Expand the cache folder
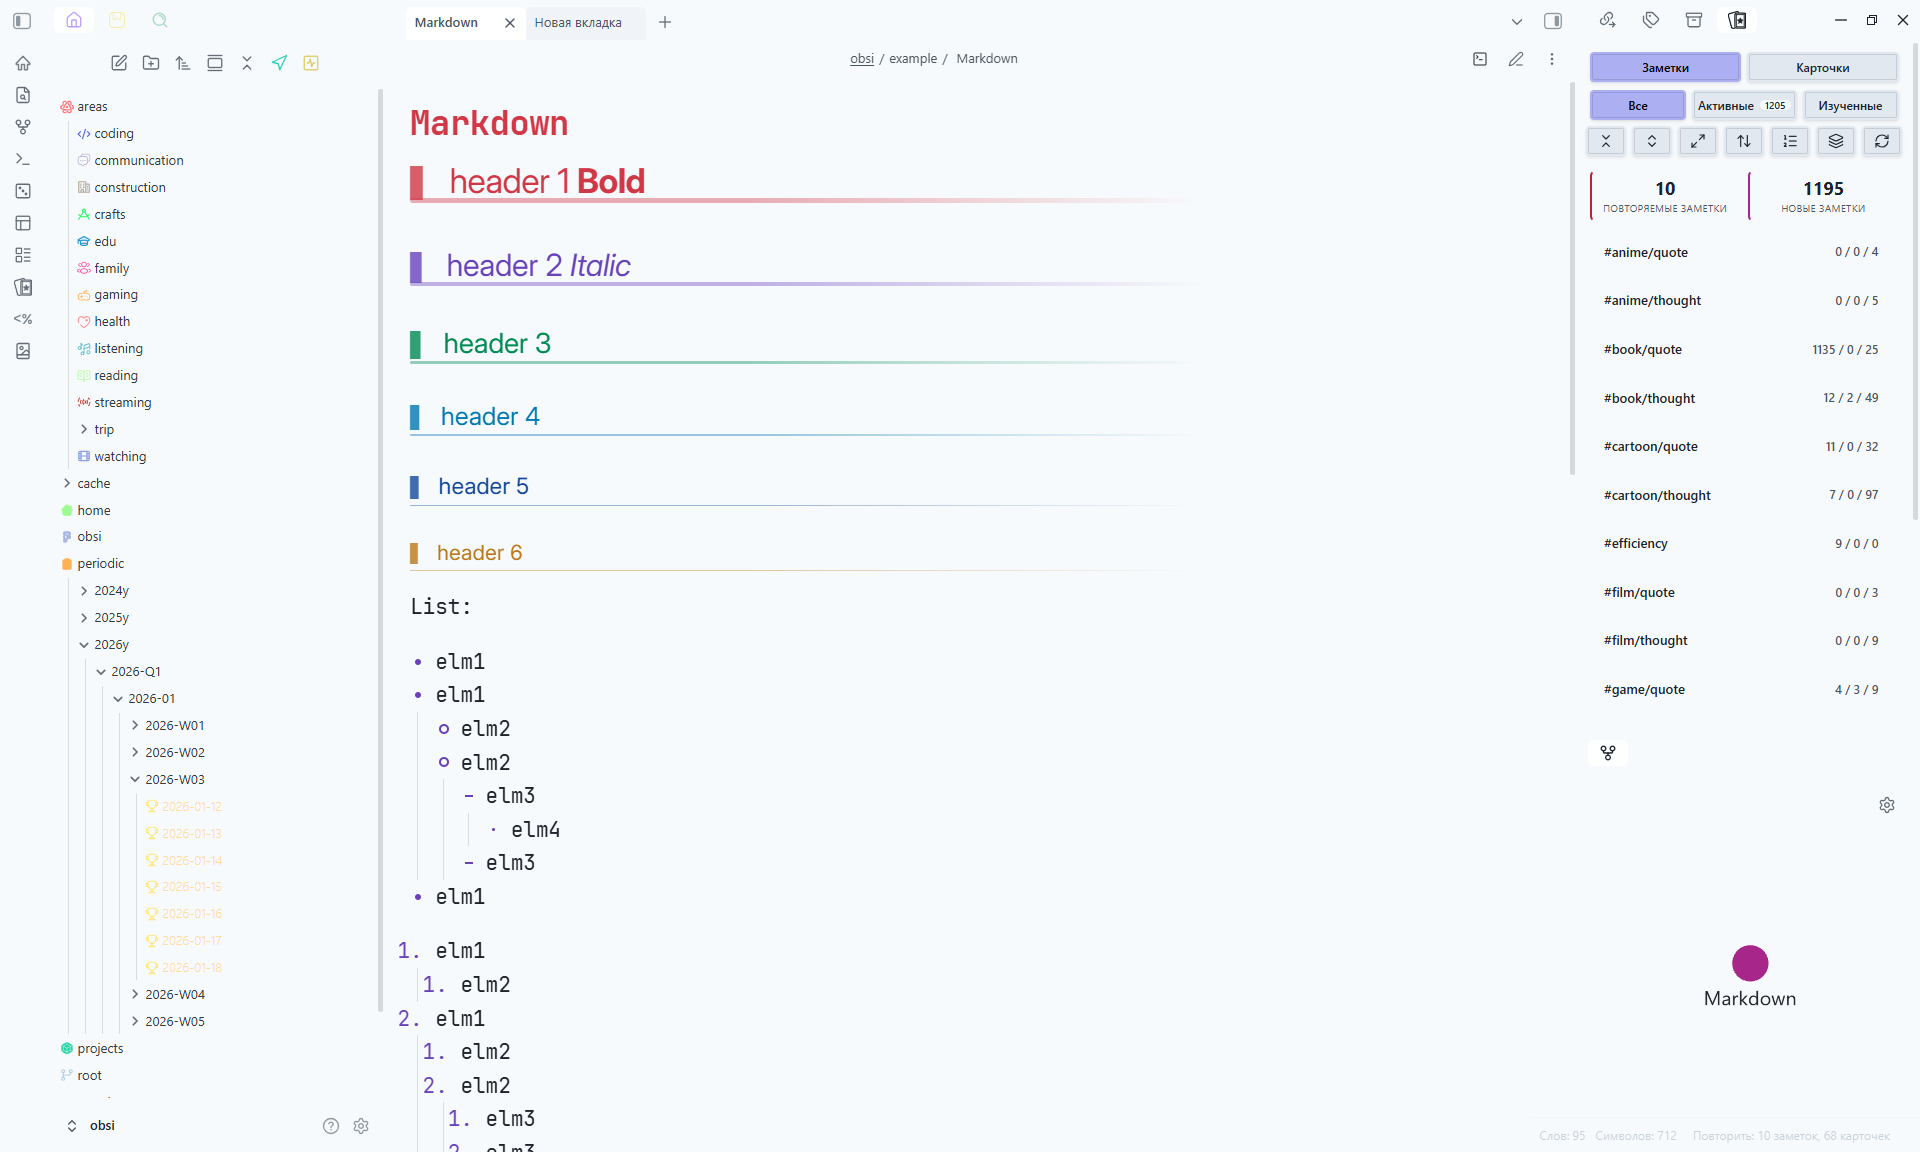This screenshot has width=1920, height=1152. (67, 483)
